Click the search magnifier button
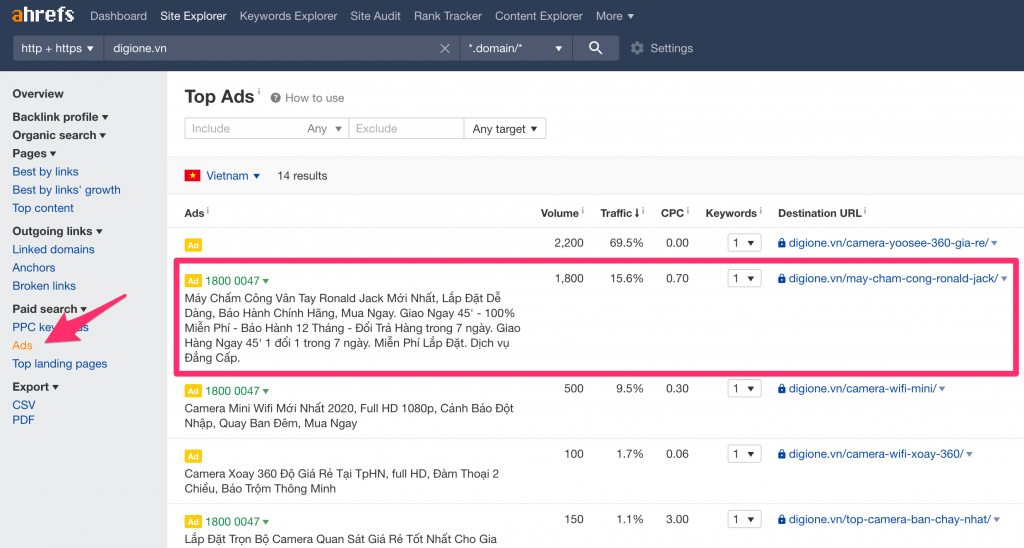This screenshot has width=1024, height=548. tap(596, 48)
